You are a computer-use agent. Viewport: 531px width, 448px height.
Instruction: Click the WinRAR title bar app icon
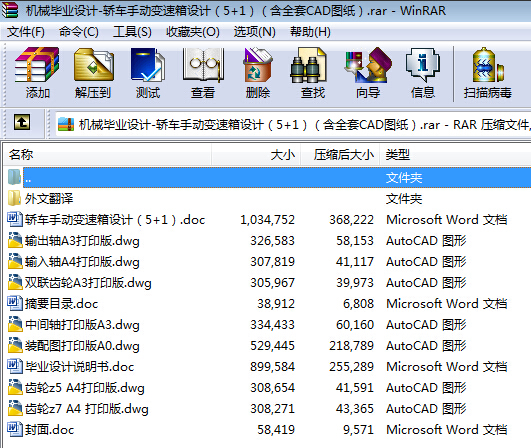tap(9, 10)
